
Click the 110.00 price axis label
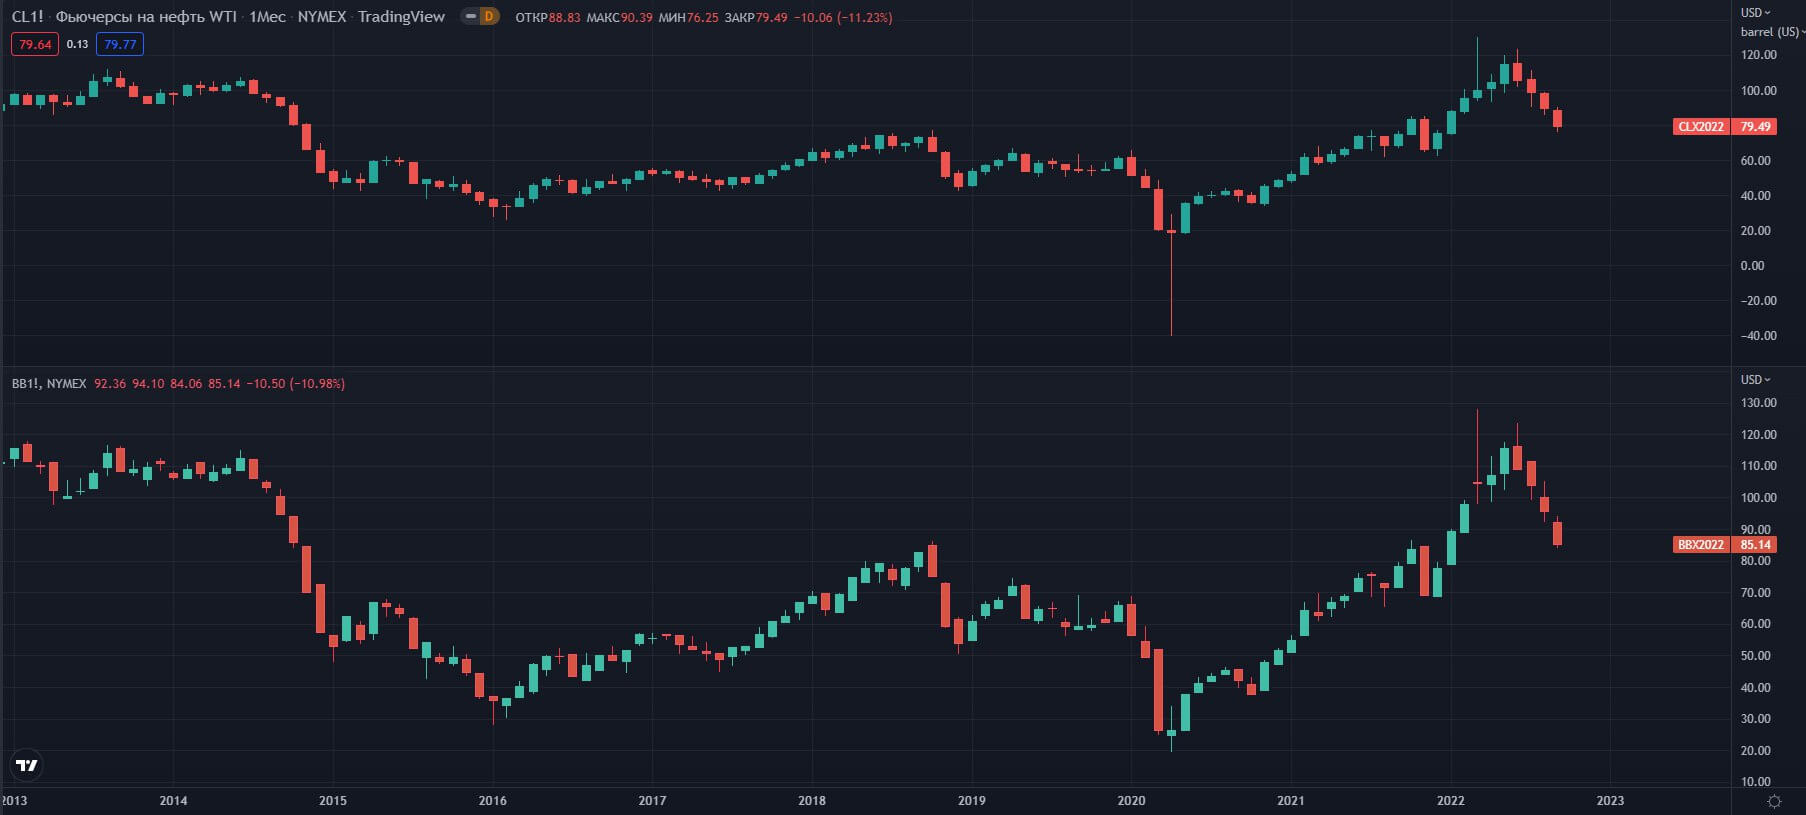tap(1759, 465)
